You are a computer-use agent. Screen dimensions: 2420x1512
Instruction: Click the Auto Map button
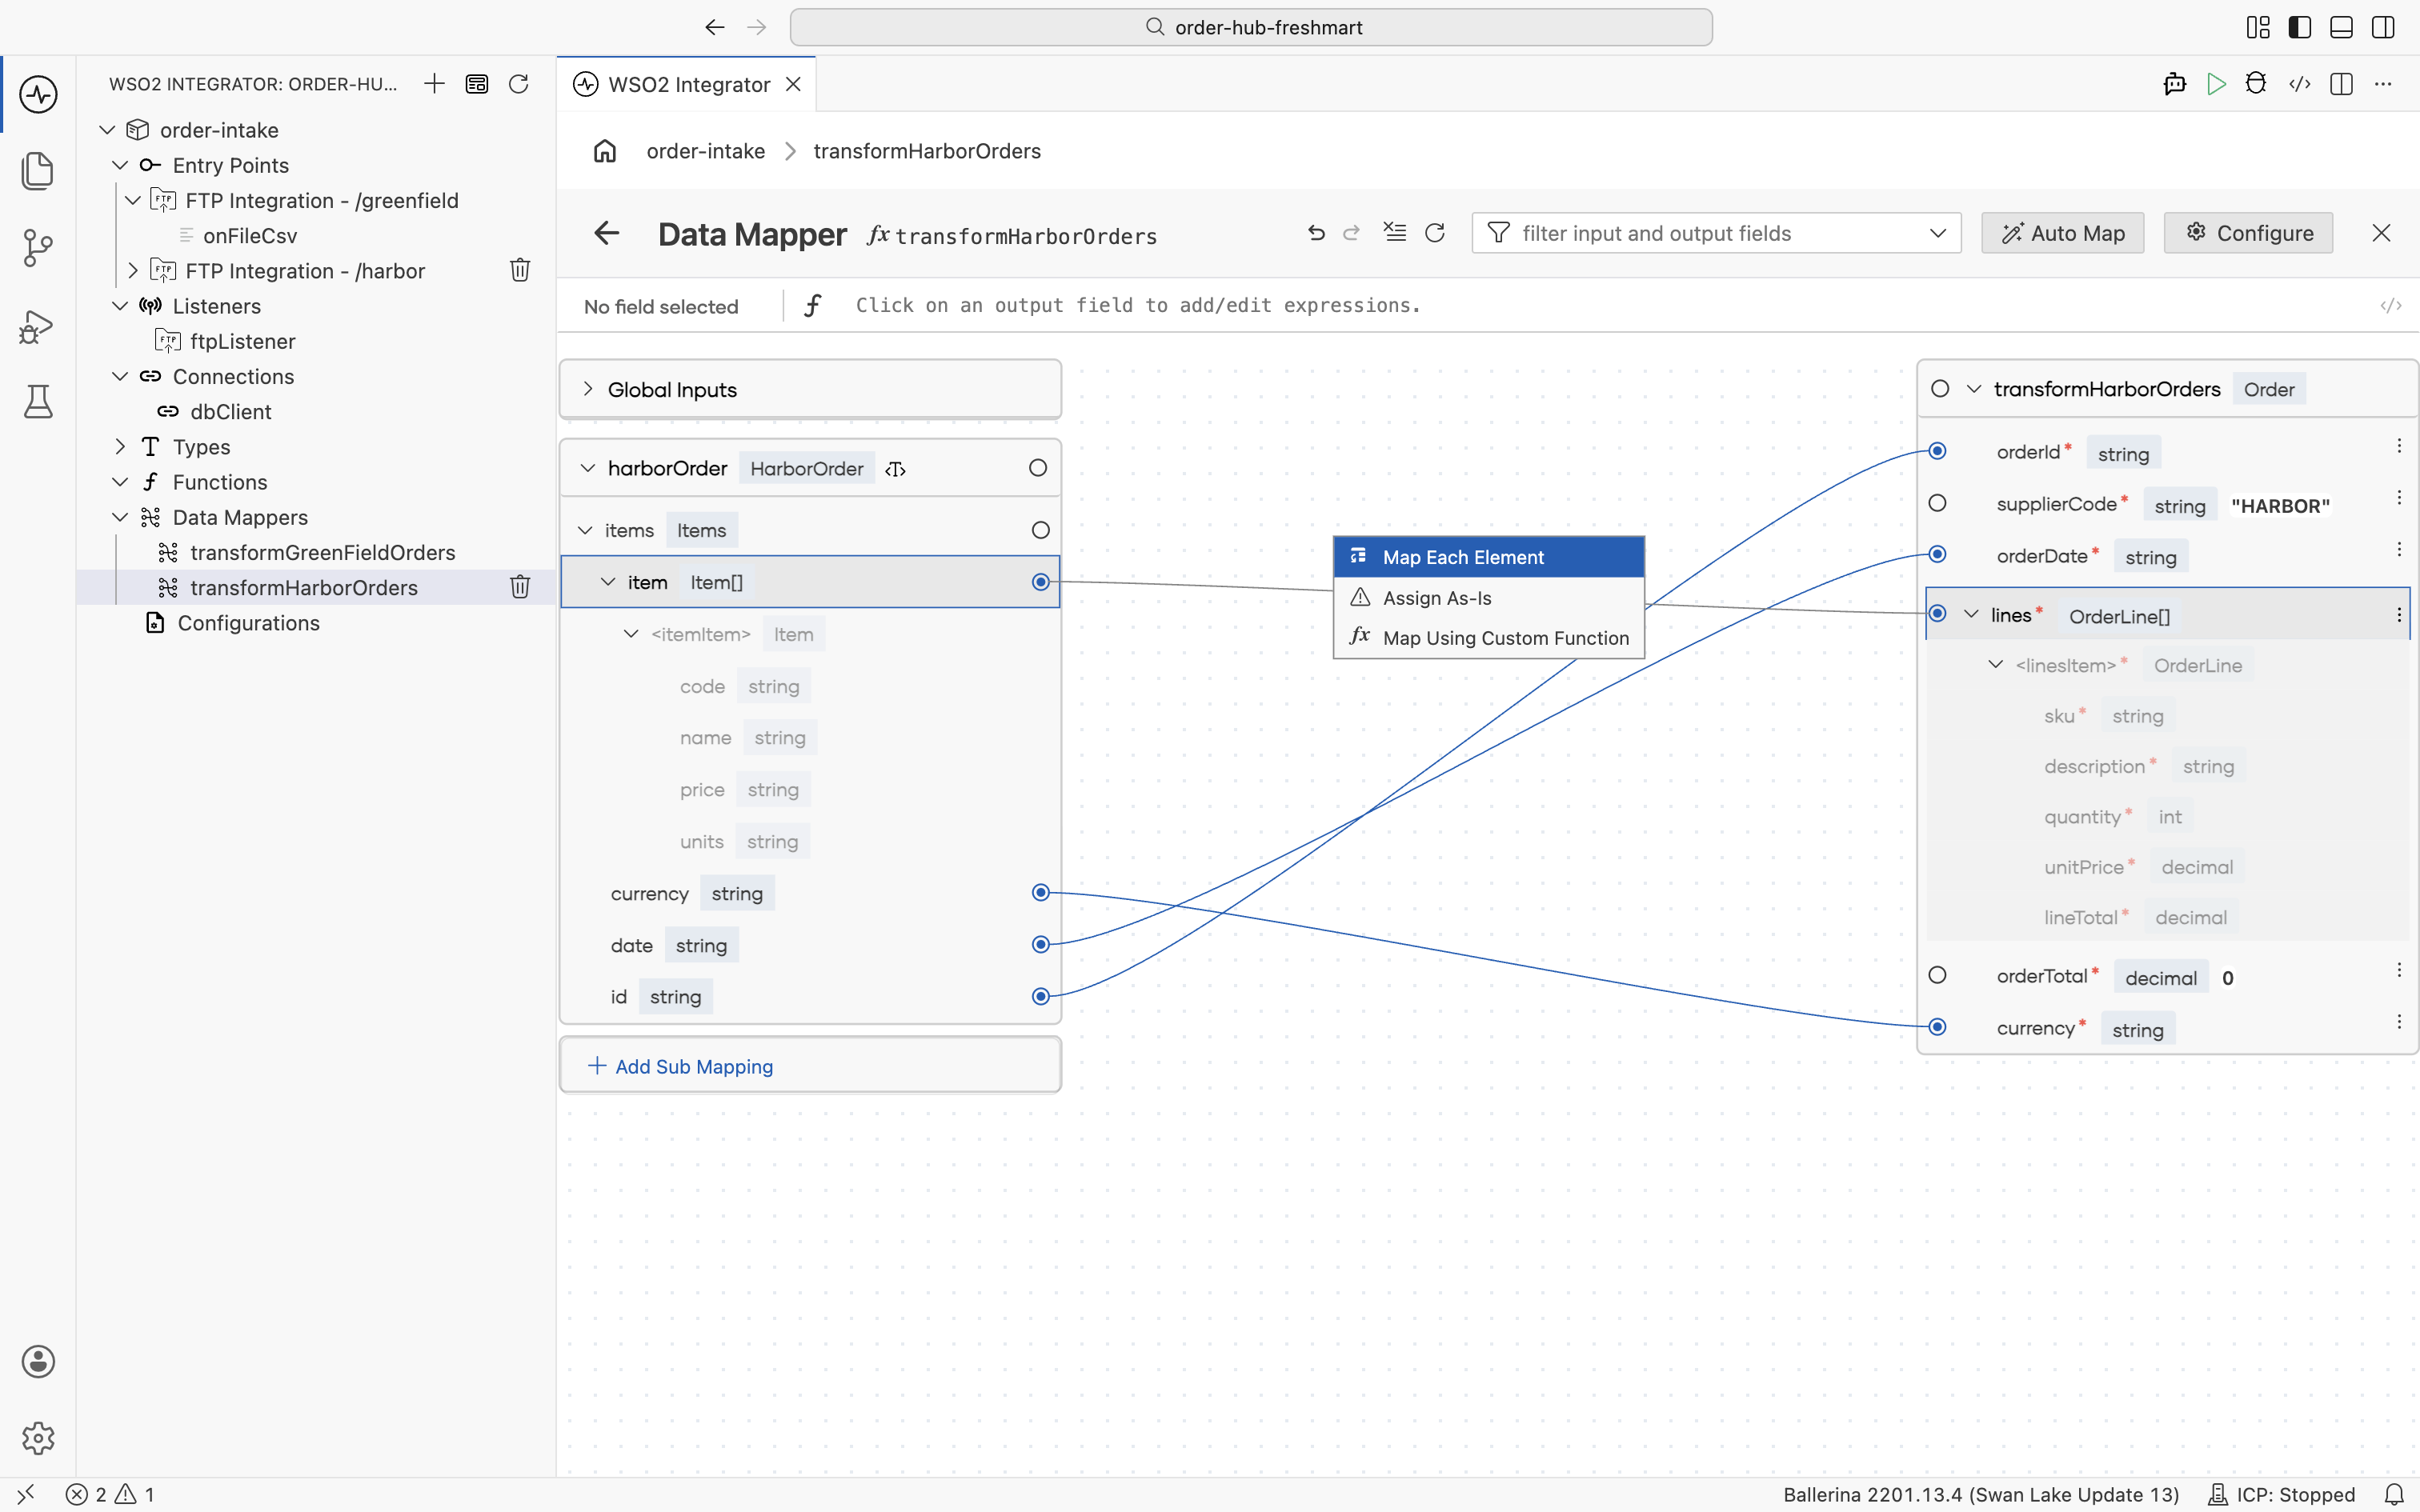(2063, 233)
